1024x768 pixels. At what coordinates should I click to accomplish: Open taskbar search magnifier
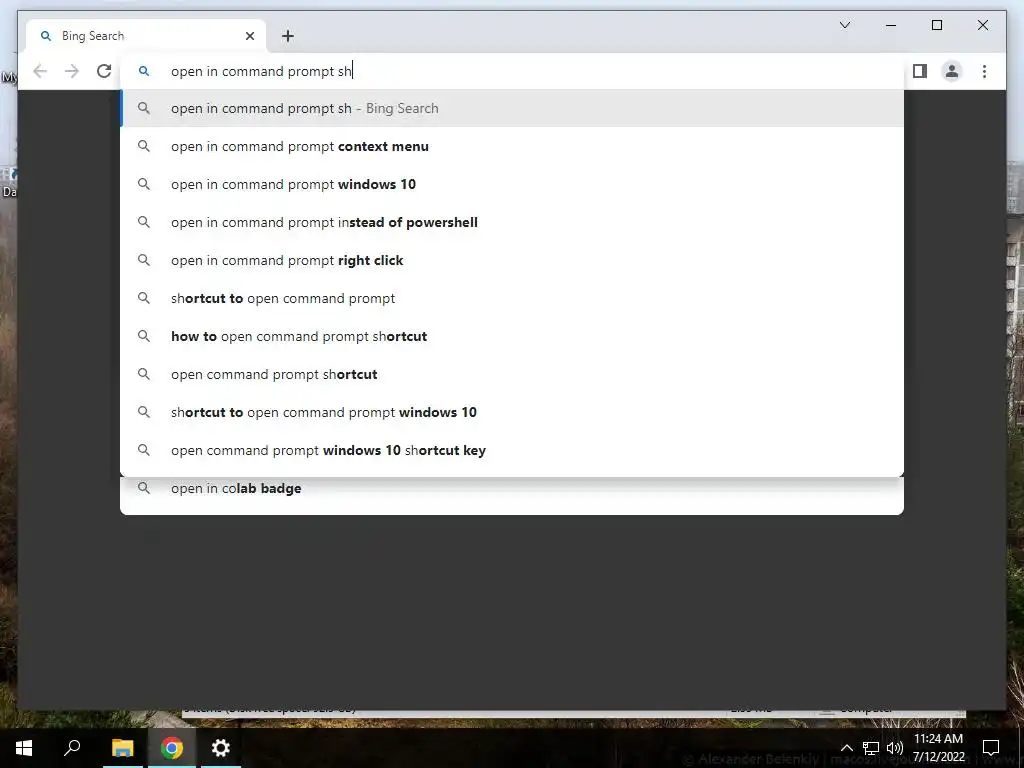[72, 748]
